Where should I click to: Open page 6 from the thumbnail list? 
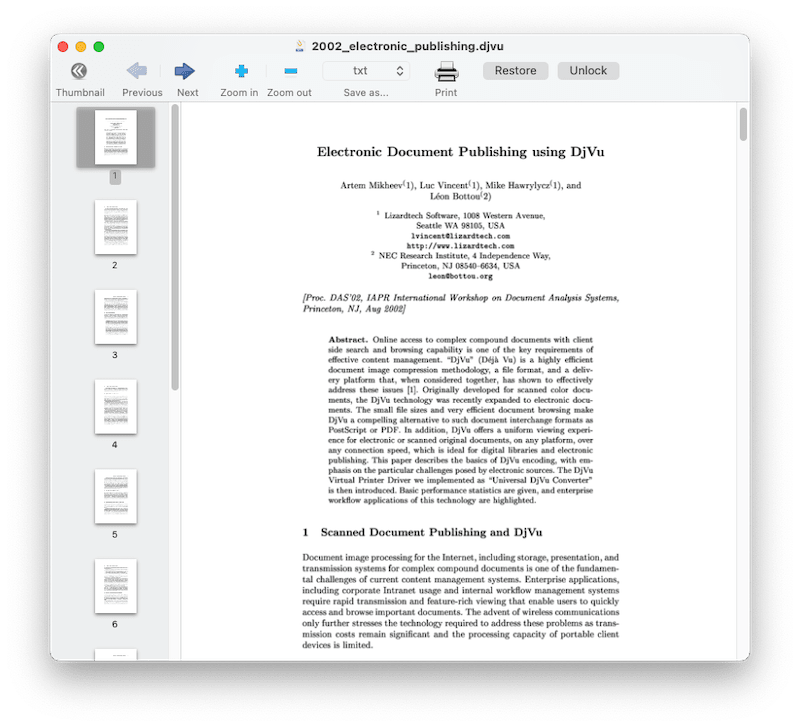point(115,586)
